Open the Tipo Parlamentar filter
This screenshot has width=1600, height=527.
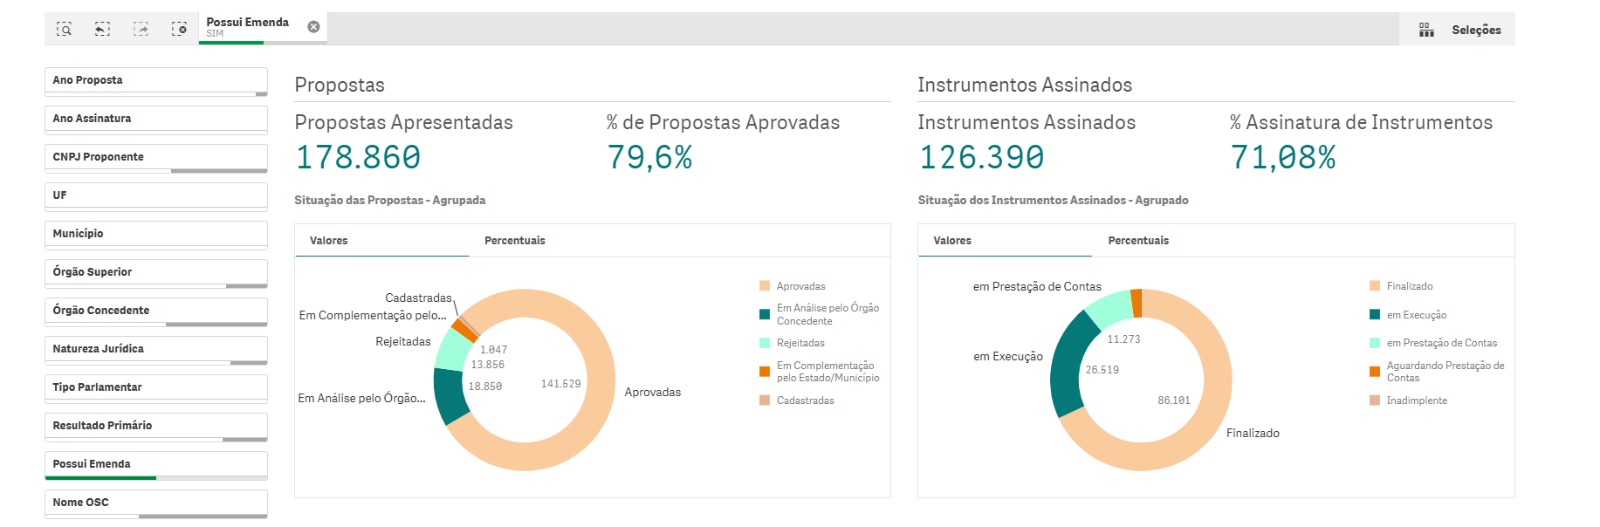pos(155,387)
